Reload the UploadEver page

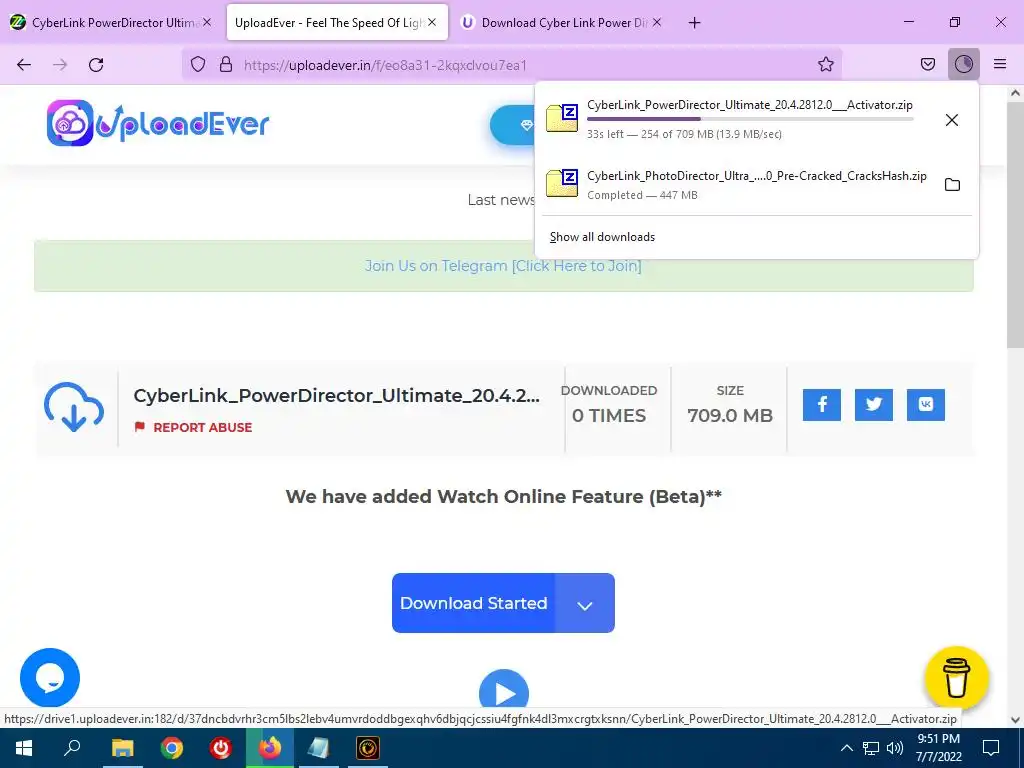96,64
